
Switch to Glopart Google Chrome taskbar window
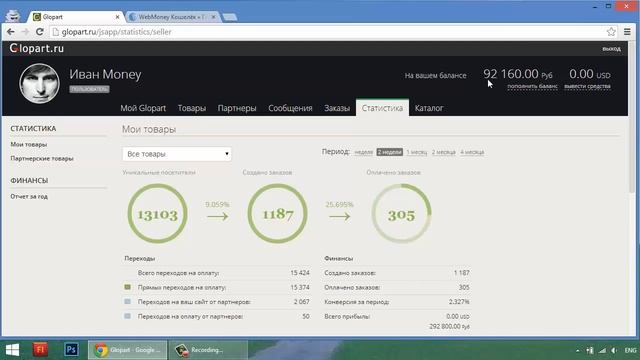coord(128,350)
